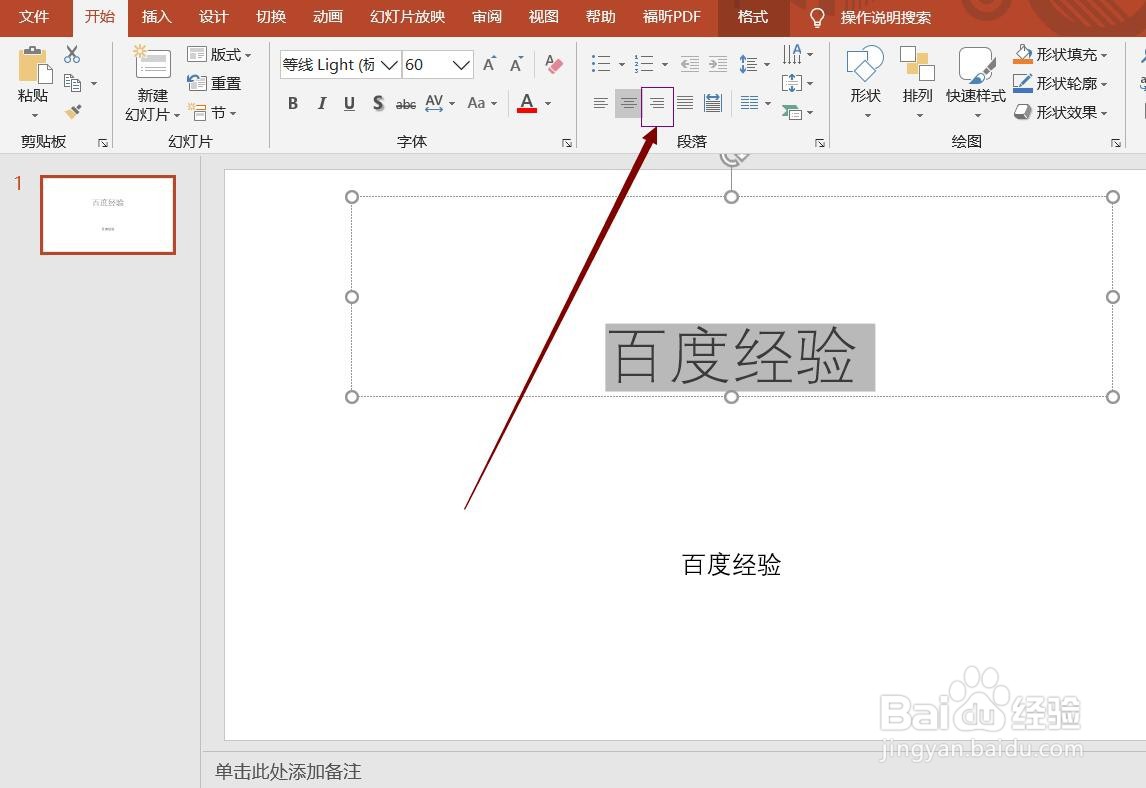Center align the text
Screen dimensions: 1146x788
point(629,103)
